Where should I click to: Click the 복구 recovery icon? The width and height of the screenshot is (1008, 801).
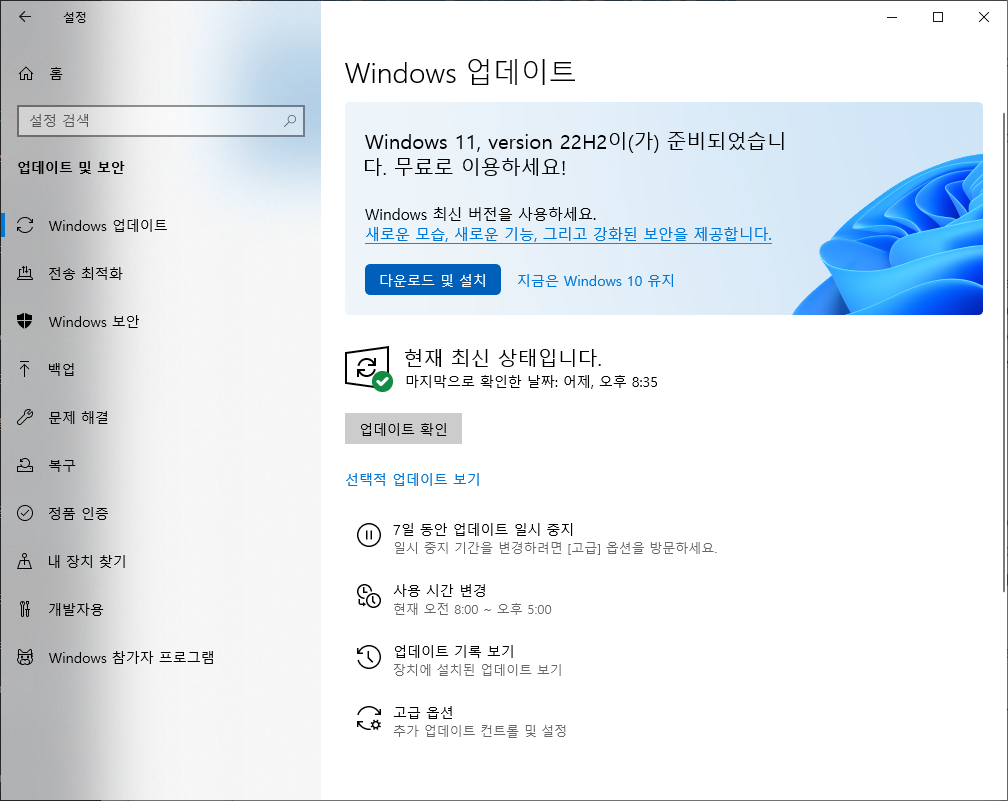tap(25, 465)
